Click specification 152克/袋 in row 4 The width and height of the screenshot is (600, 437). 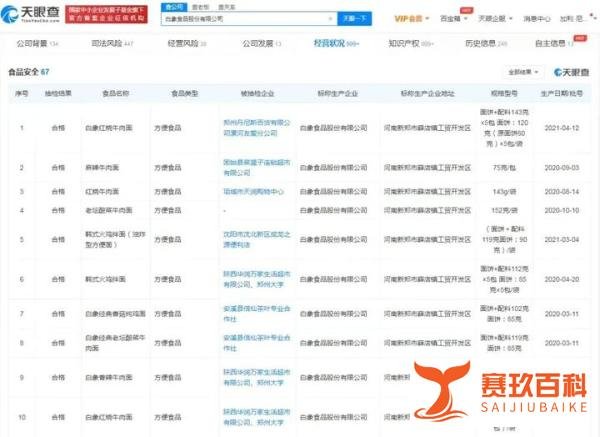coord(504,210)
